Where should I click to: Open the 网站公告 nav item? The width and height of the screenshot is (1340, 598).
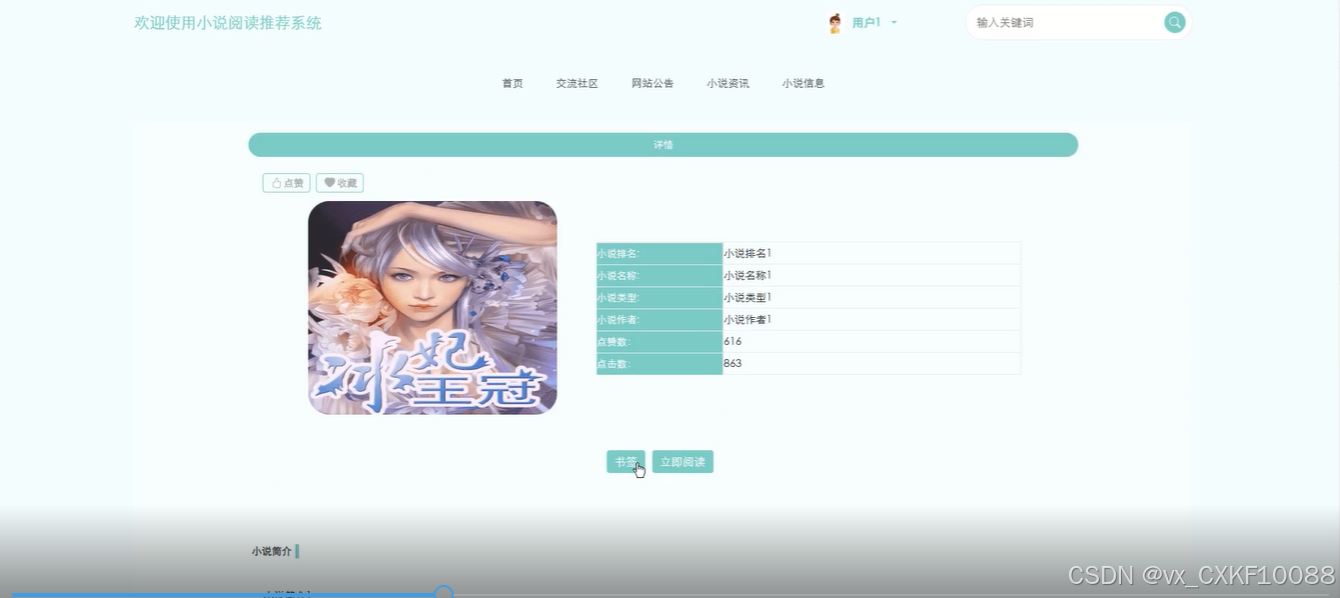[652, 83]
